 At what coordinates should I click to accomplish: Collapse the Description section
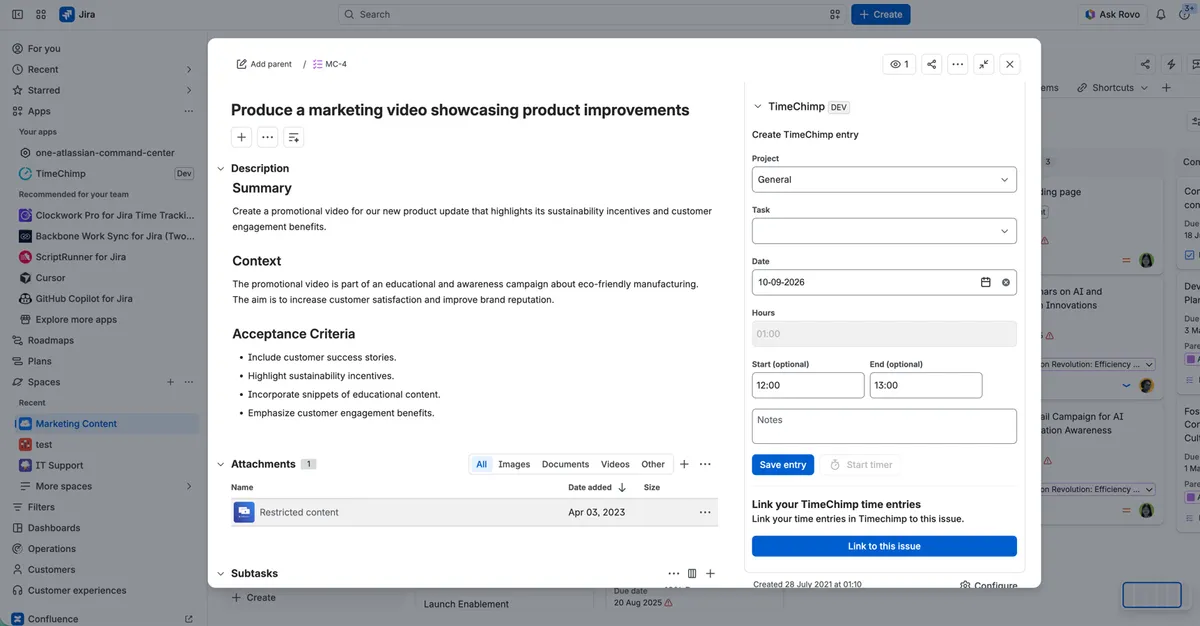coord(221,169)
